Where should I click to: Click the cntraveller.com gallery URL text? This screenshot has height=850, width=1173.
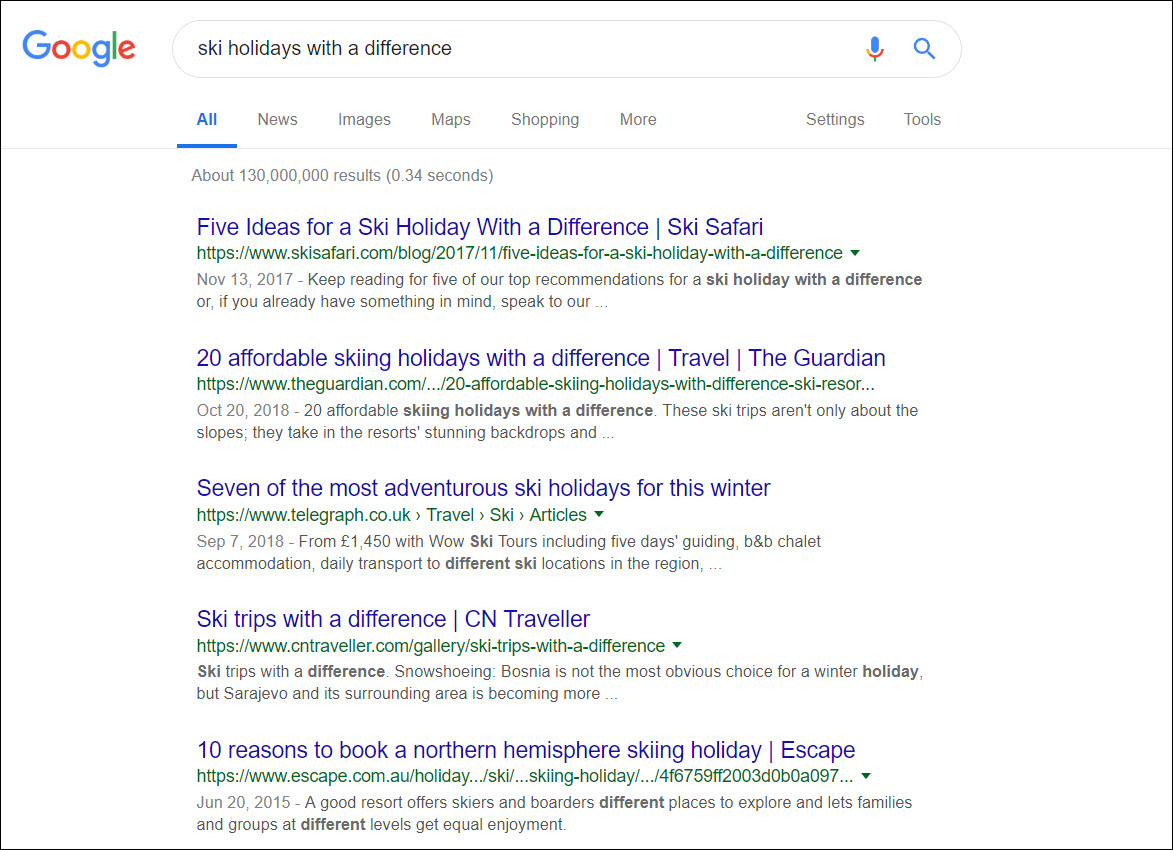click(x=431, y=646)
